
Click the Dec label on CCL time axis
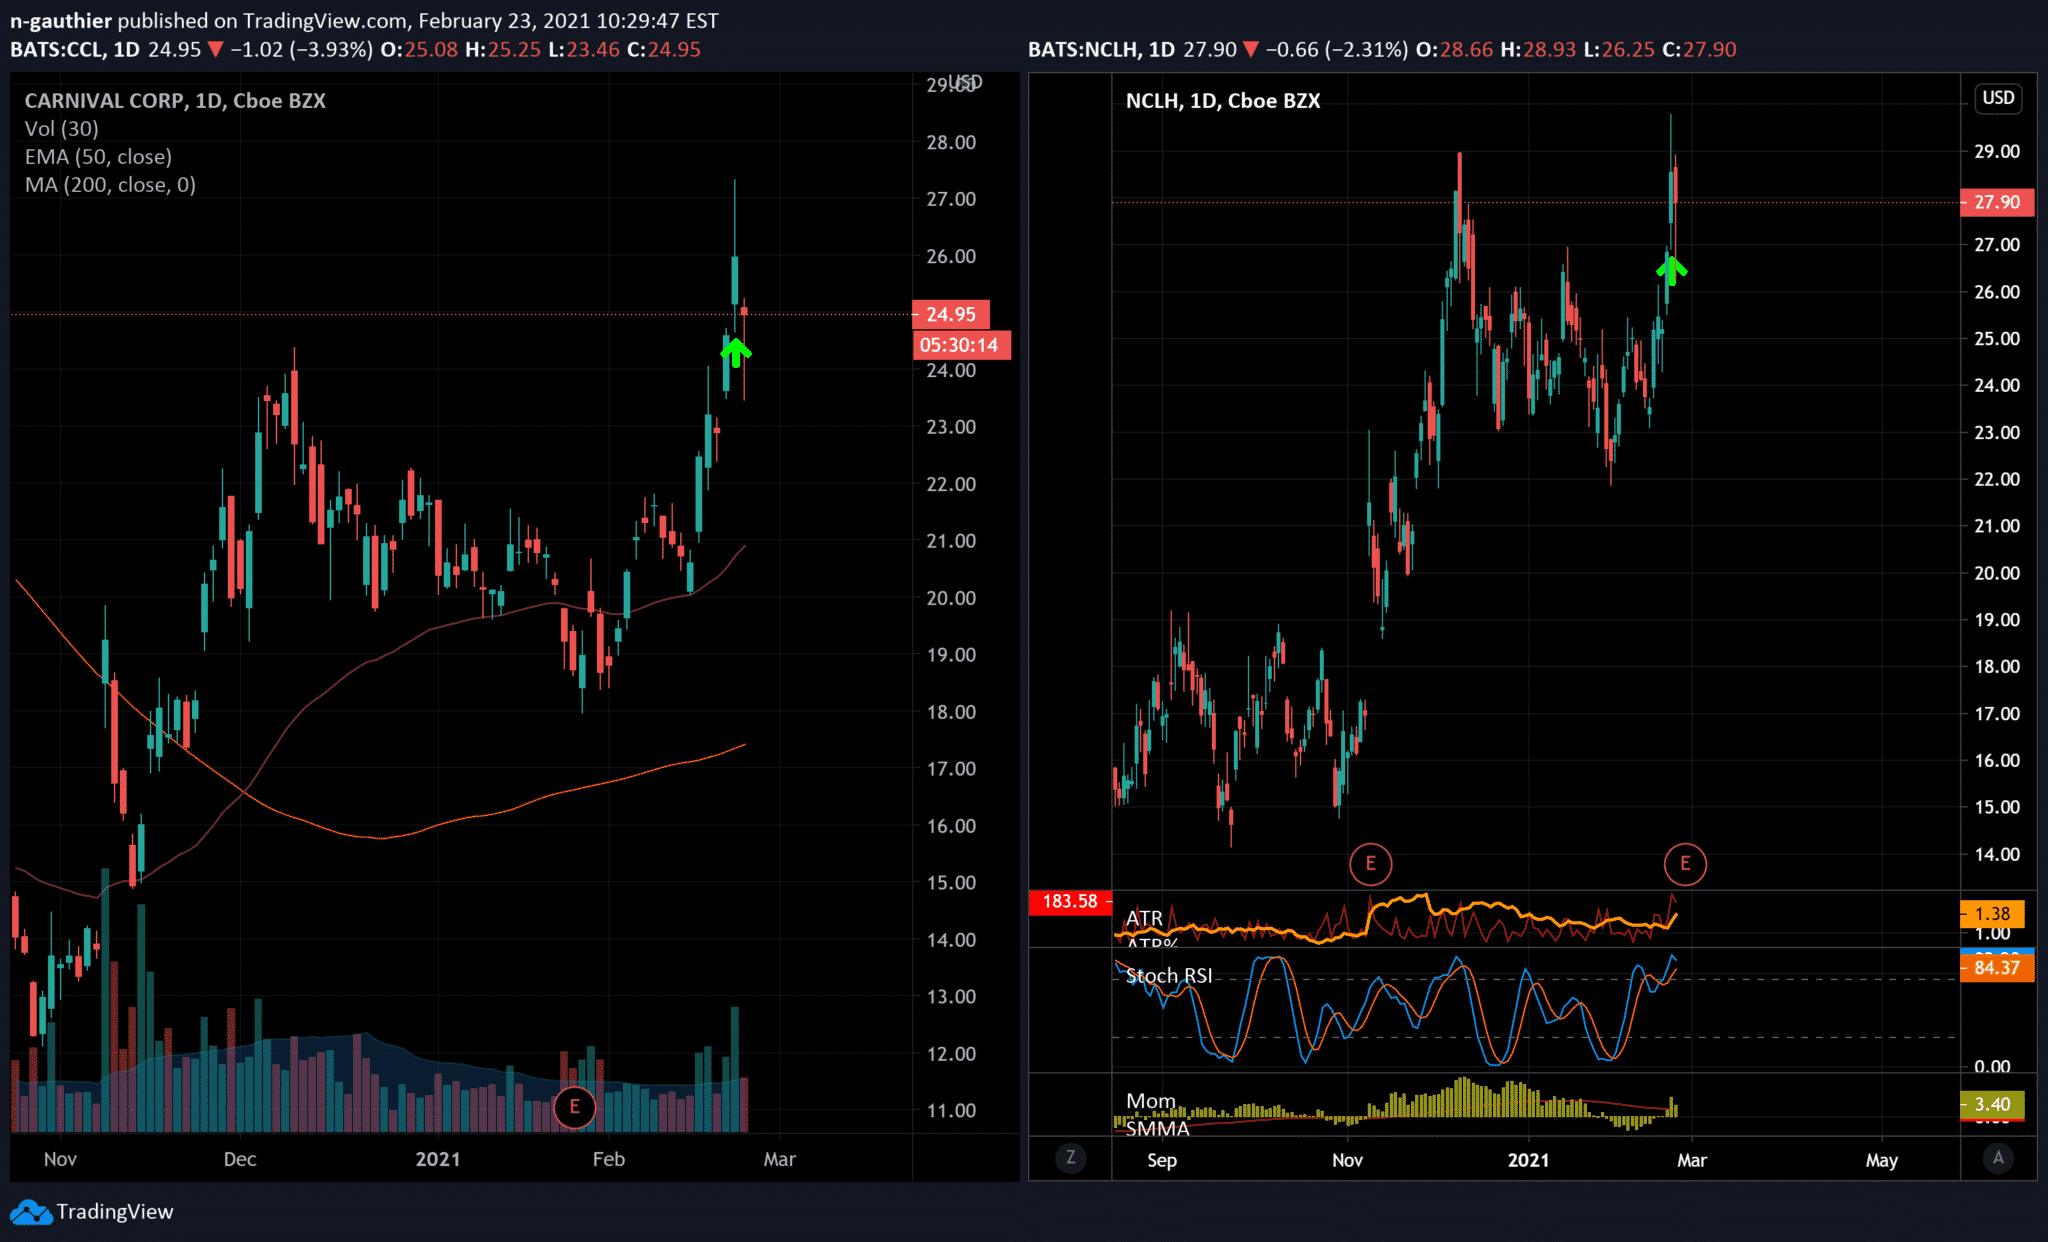pos(240,1160)
